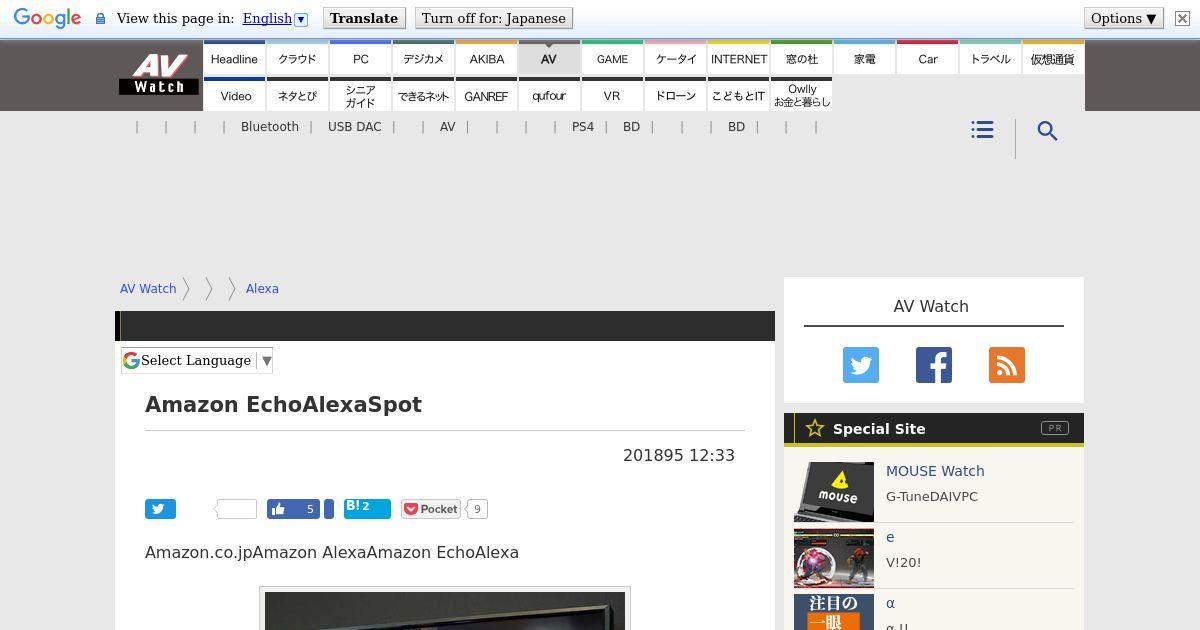Click the Special Site star icon
This screenshot has height=630, width=1200.
click(815, 428)
